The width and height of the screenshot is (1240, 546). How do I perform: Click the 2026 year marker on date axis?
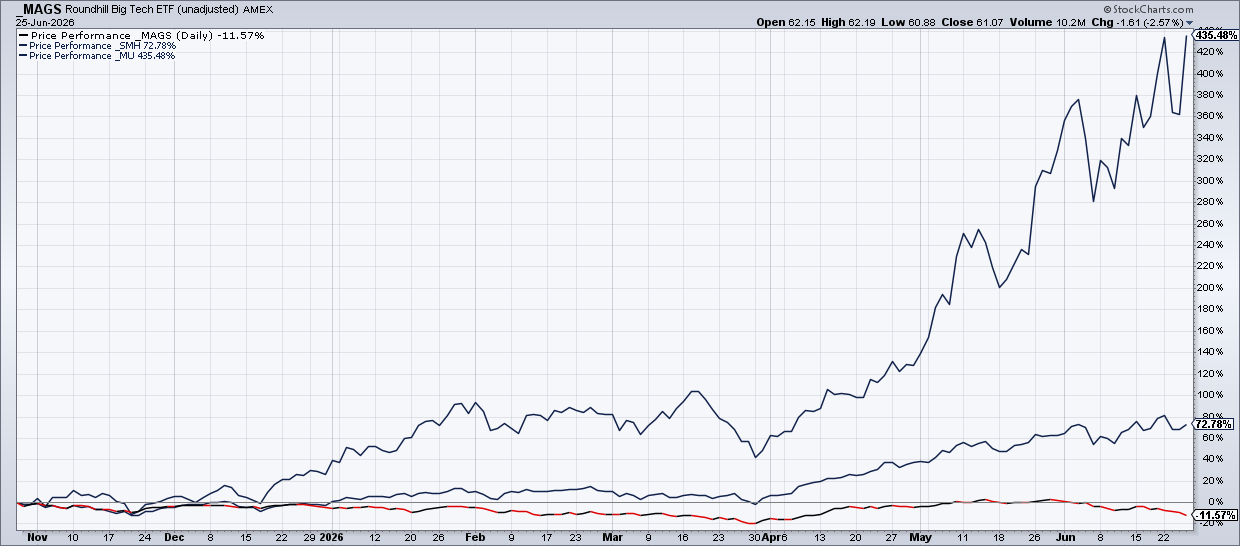click(x=330, y=537)
